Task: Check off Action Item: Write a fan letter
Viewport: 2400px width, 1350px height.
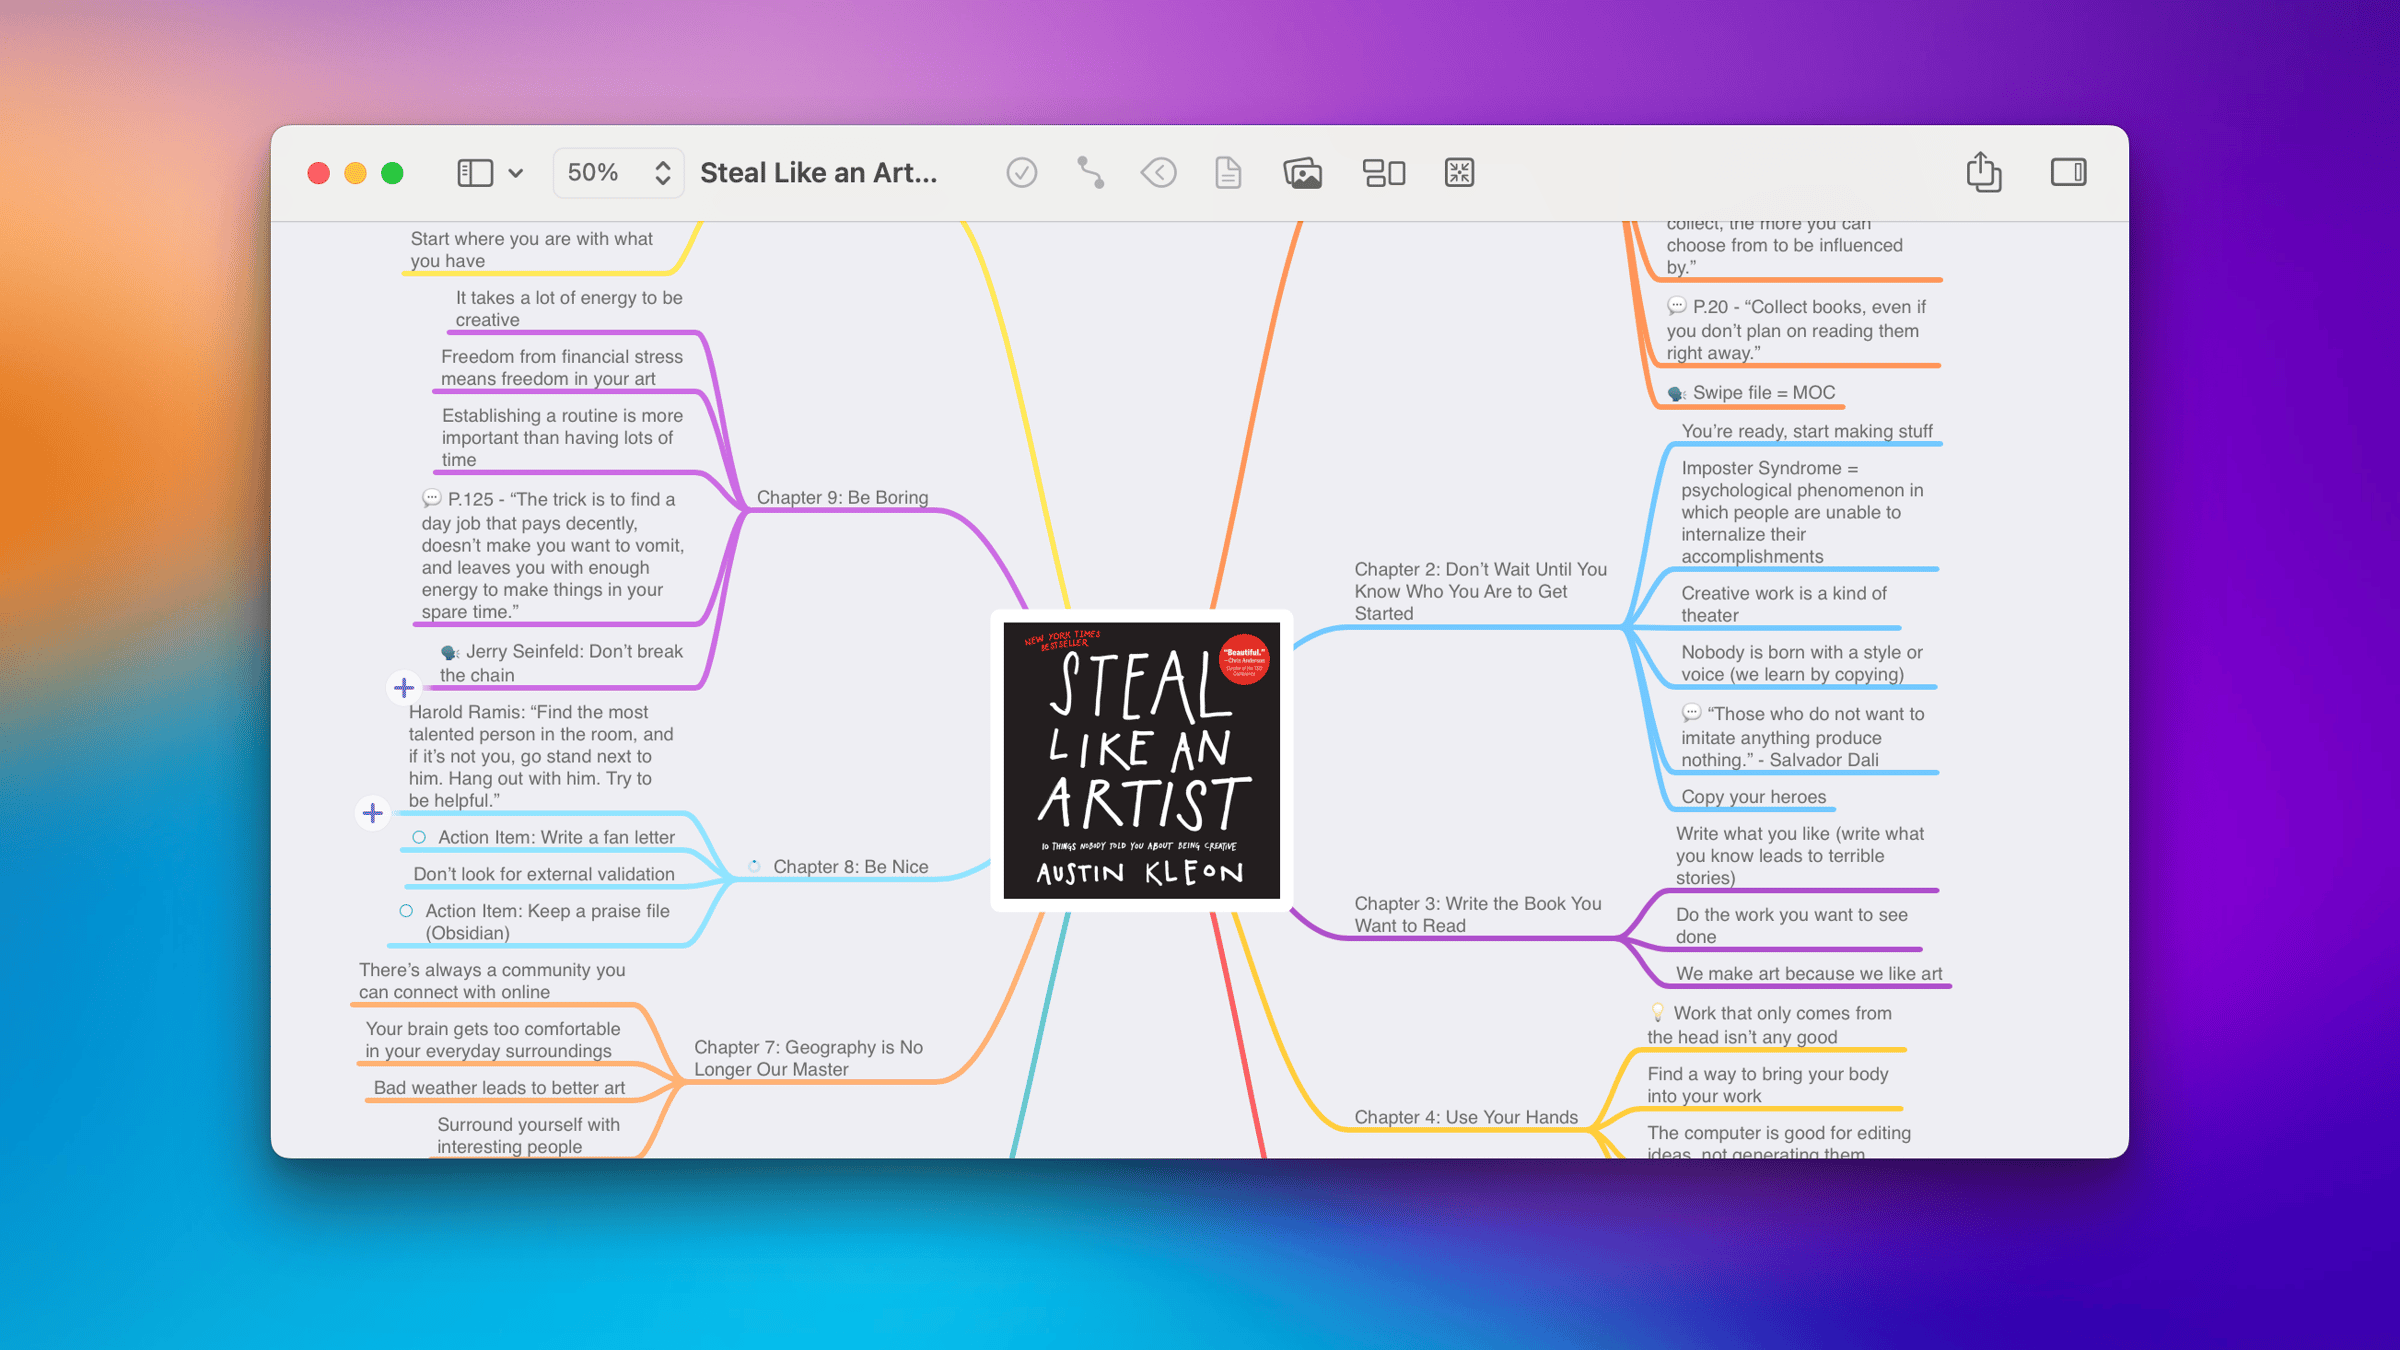Action: [419, 837]
